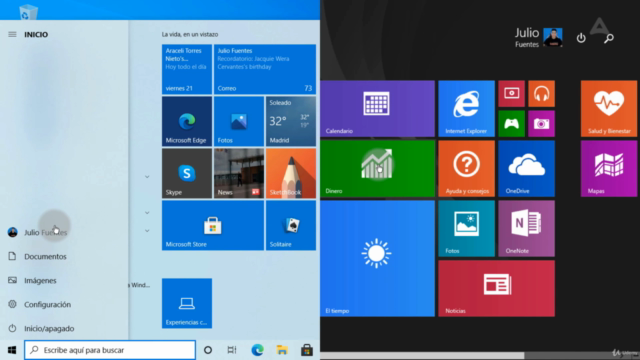Open the Calendario tile in Windows 8 Start

[x=378, y=108]
